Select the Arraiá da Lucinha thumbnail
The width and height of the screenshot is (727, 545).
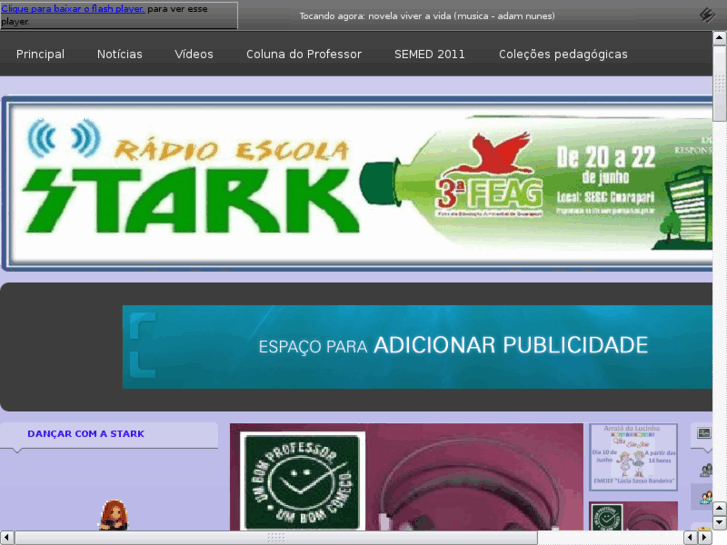(x=633, y=457)
